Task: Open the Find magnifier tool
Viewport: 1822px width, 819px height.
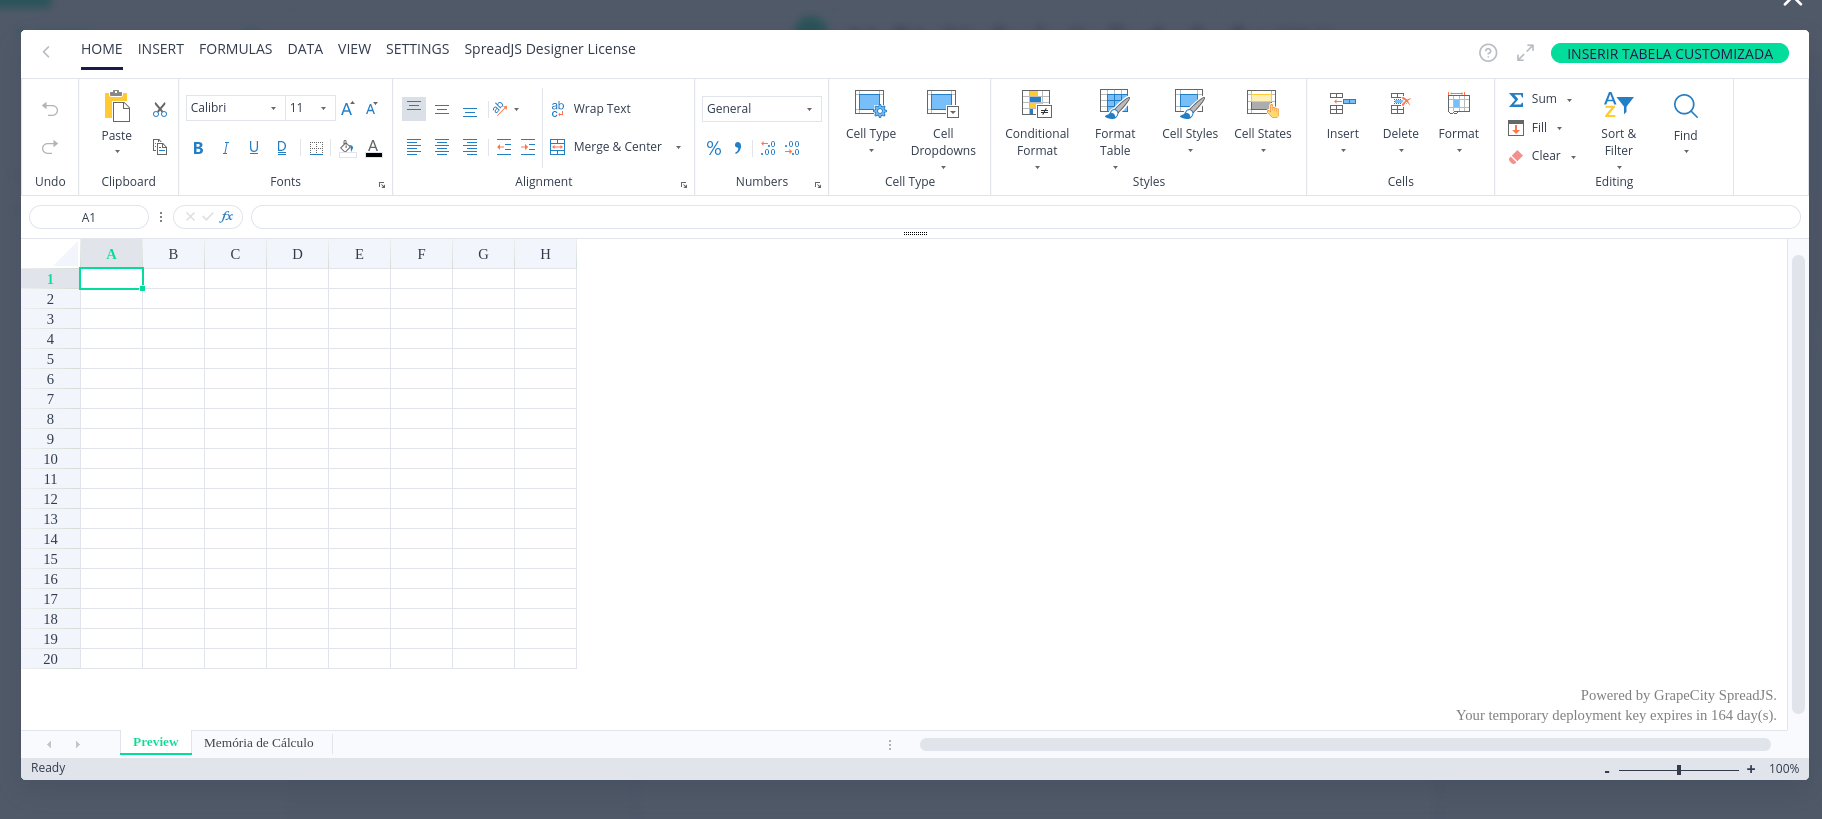Action: point(1685,107)
